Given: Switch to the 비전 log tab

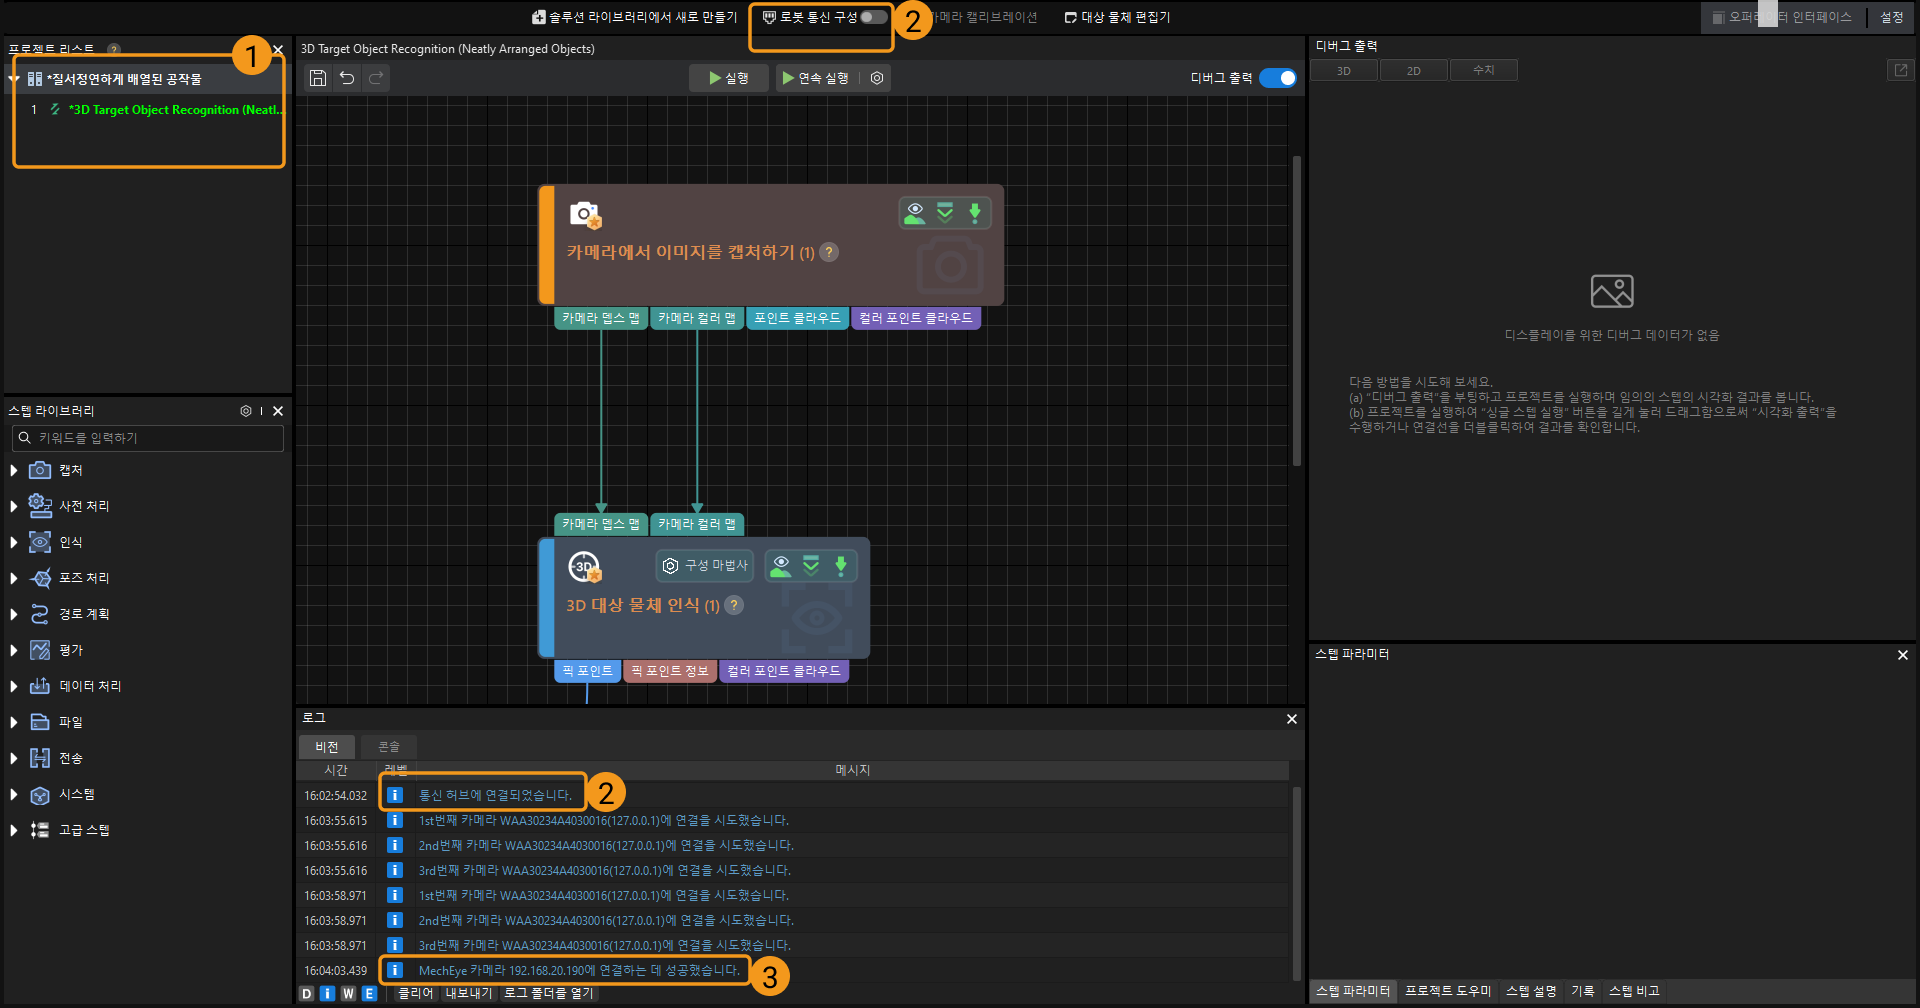Looking at the screenshot, I should pyautogui.click(x=327, y=747).
